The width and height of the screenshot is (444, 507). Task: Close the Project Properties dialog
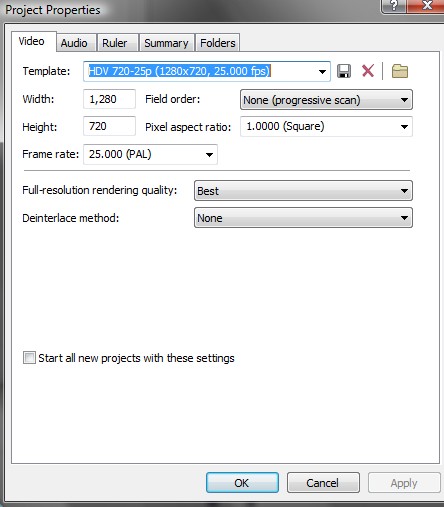tap(426, 6)
